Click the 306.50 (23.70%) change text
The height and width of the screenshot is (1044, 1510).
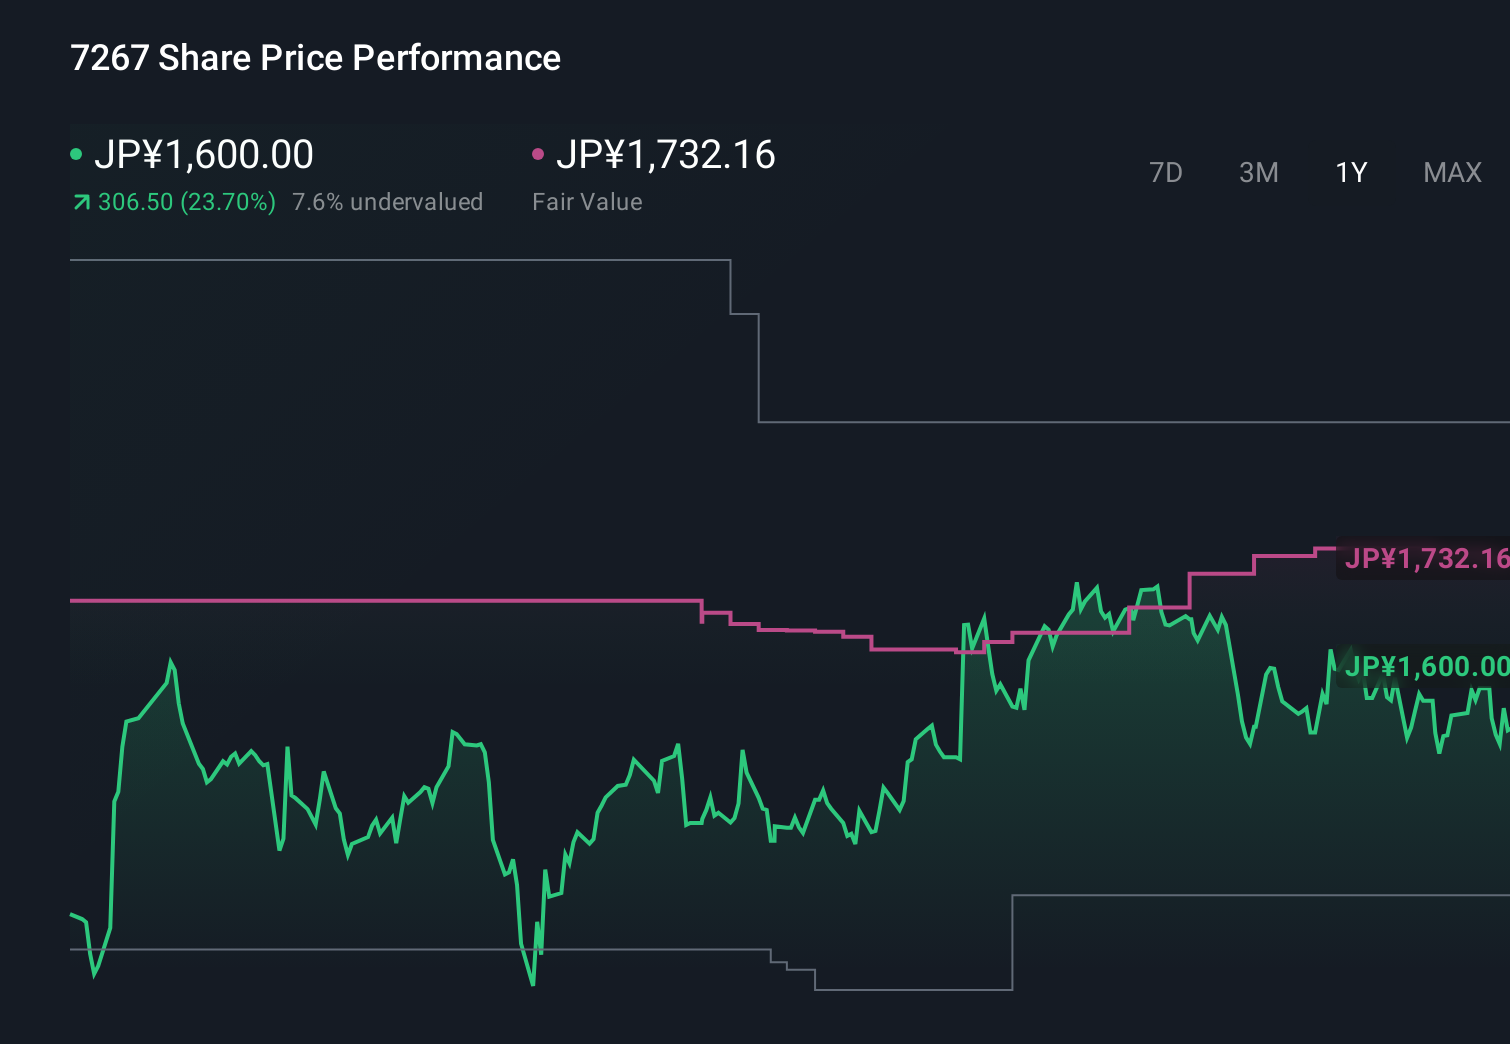[x=186, y=201]
